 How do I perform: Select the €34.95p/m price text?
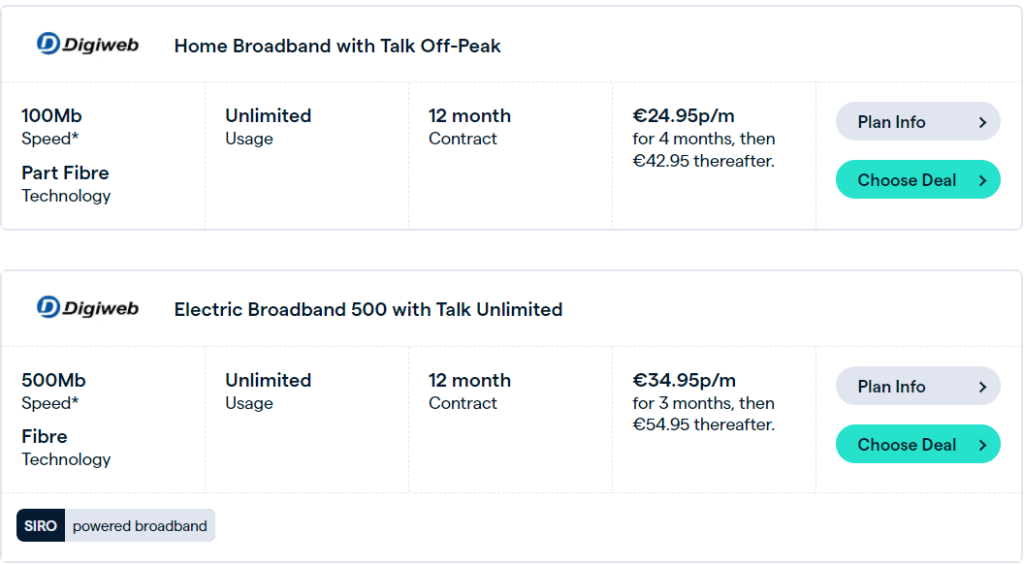[x=684, y=380]
